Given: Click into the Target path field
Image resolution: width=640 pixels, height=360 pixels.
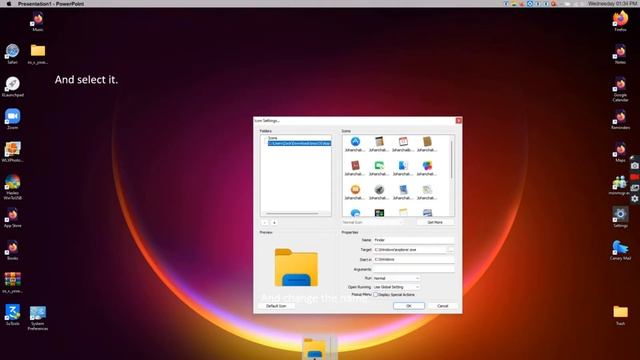Looking at the screenshot, I should point(410,249).
